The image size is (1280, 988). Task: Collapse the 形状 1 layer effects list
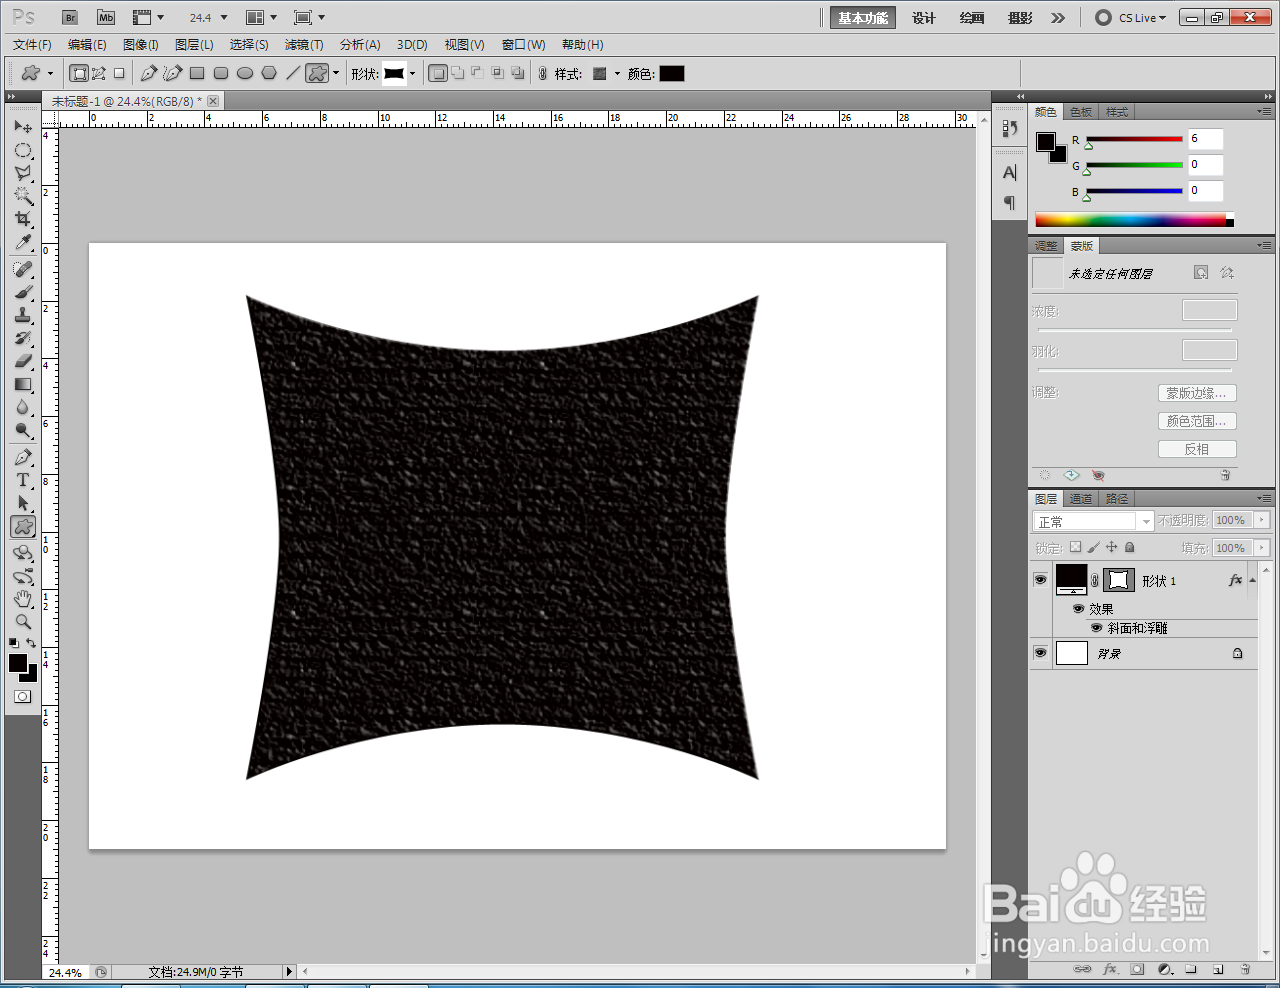tap(1252, 580)
